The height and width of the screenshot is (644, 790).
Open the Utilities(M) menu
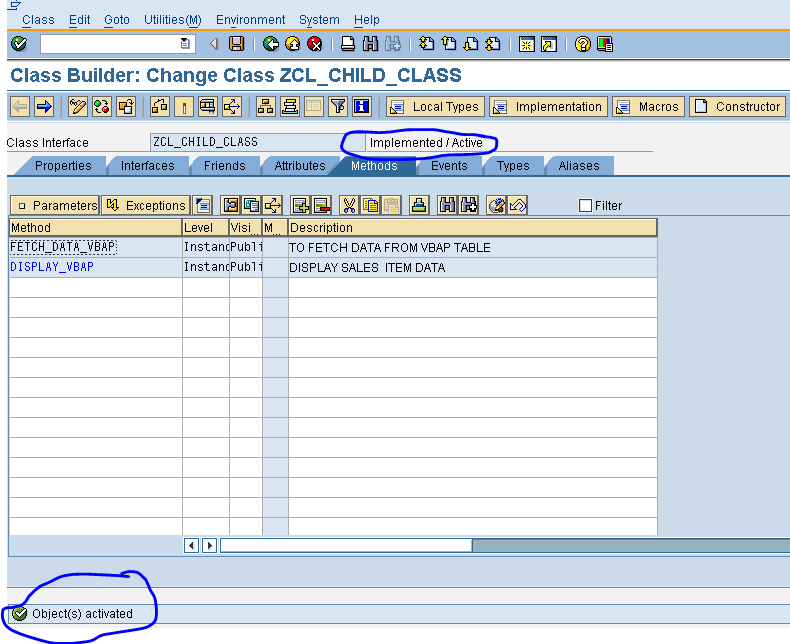pos(173,20)
